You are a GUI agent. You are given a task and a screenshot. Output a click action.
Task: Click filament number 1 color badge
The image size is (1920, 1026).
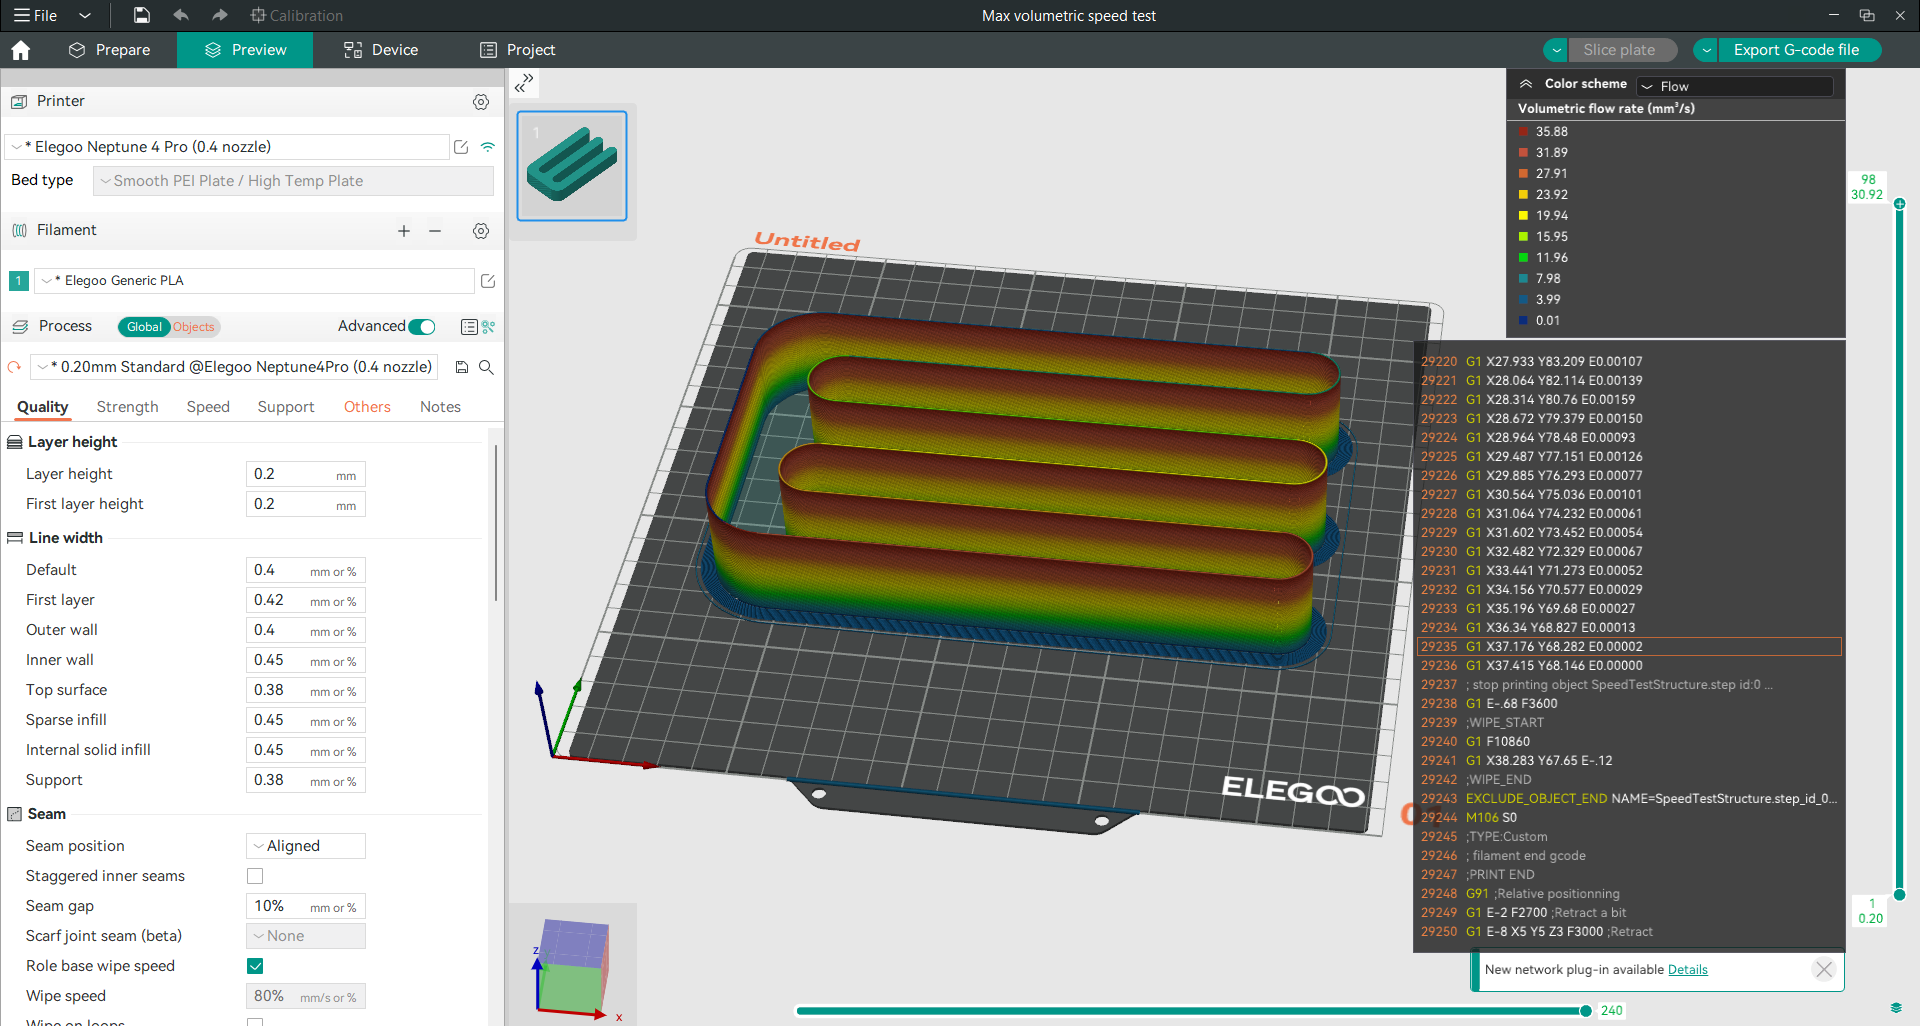click(x=19, y=281)
